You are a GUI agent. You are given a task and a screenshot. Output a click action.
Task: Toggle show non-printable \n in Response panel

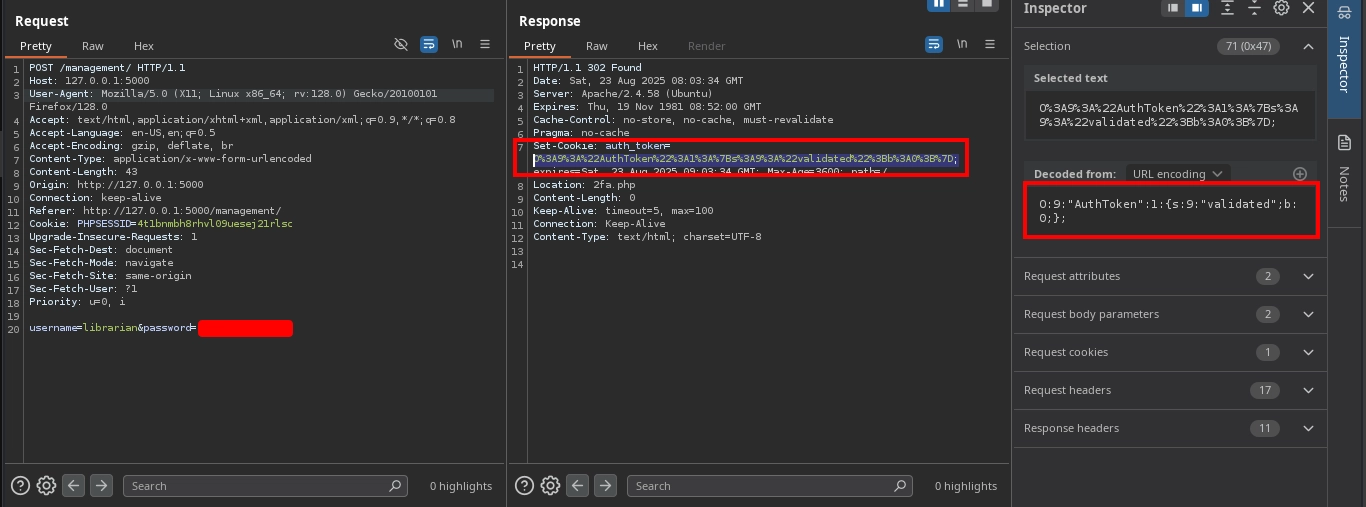pyautogui.click(x=962, y=45)
